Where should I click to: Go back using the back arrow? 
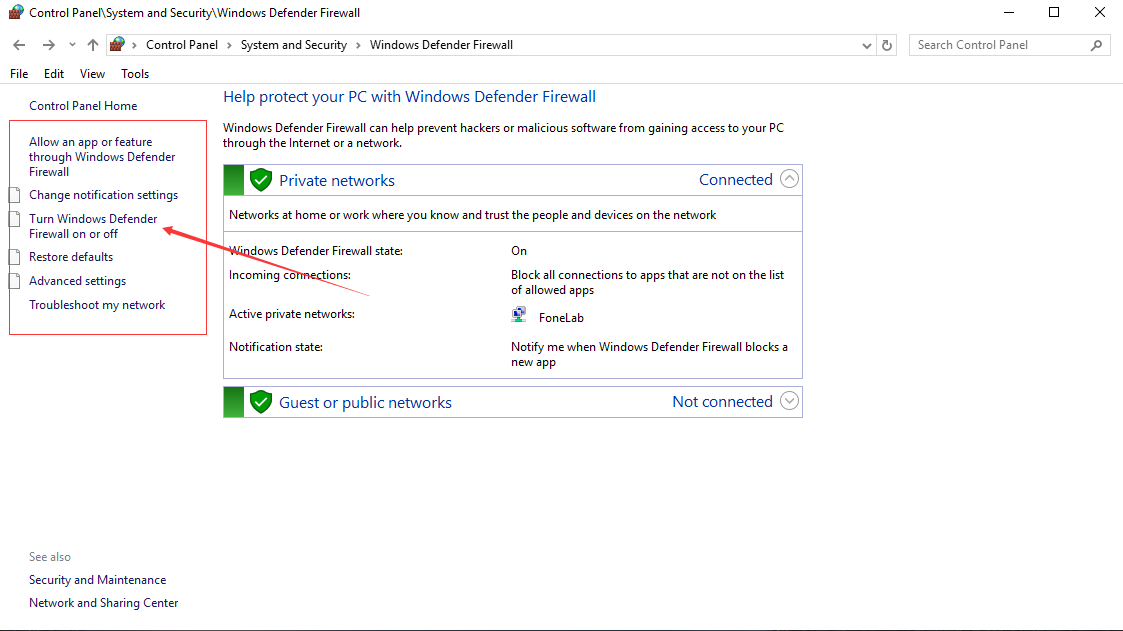click(x=19, y=45)
